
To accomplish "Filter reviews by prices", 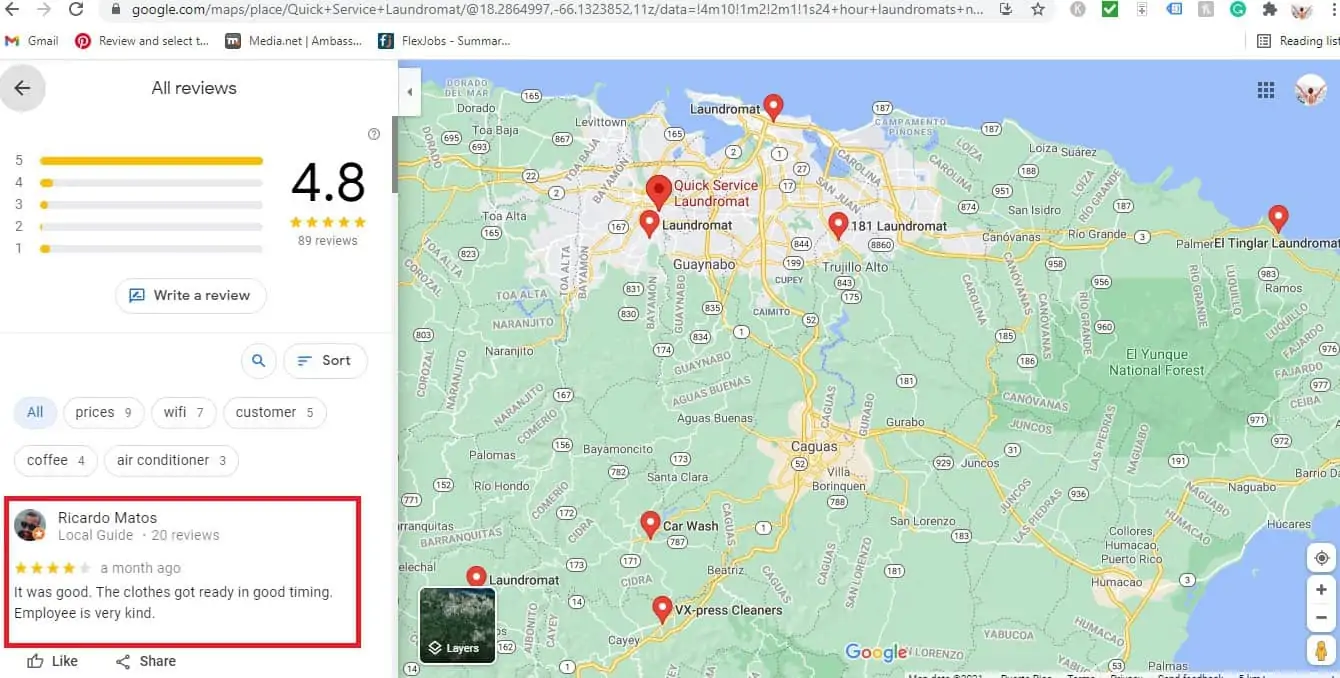I will tap(104, 412).
